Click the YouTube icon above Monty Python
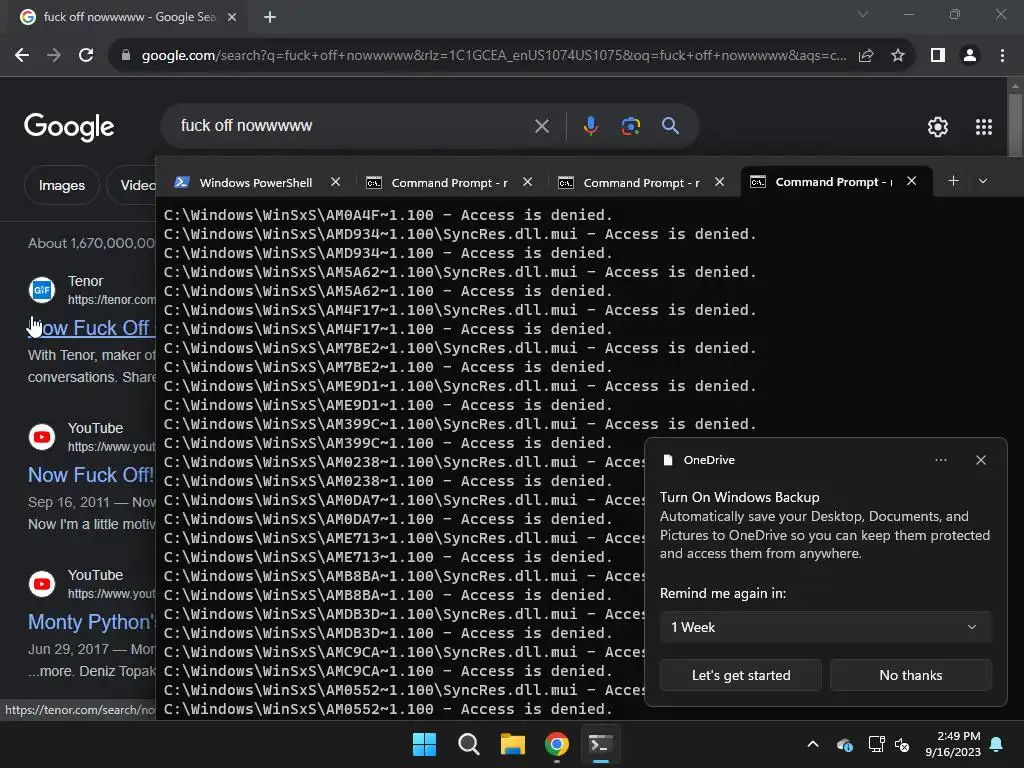 coord(42,584)
